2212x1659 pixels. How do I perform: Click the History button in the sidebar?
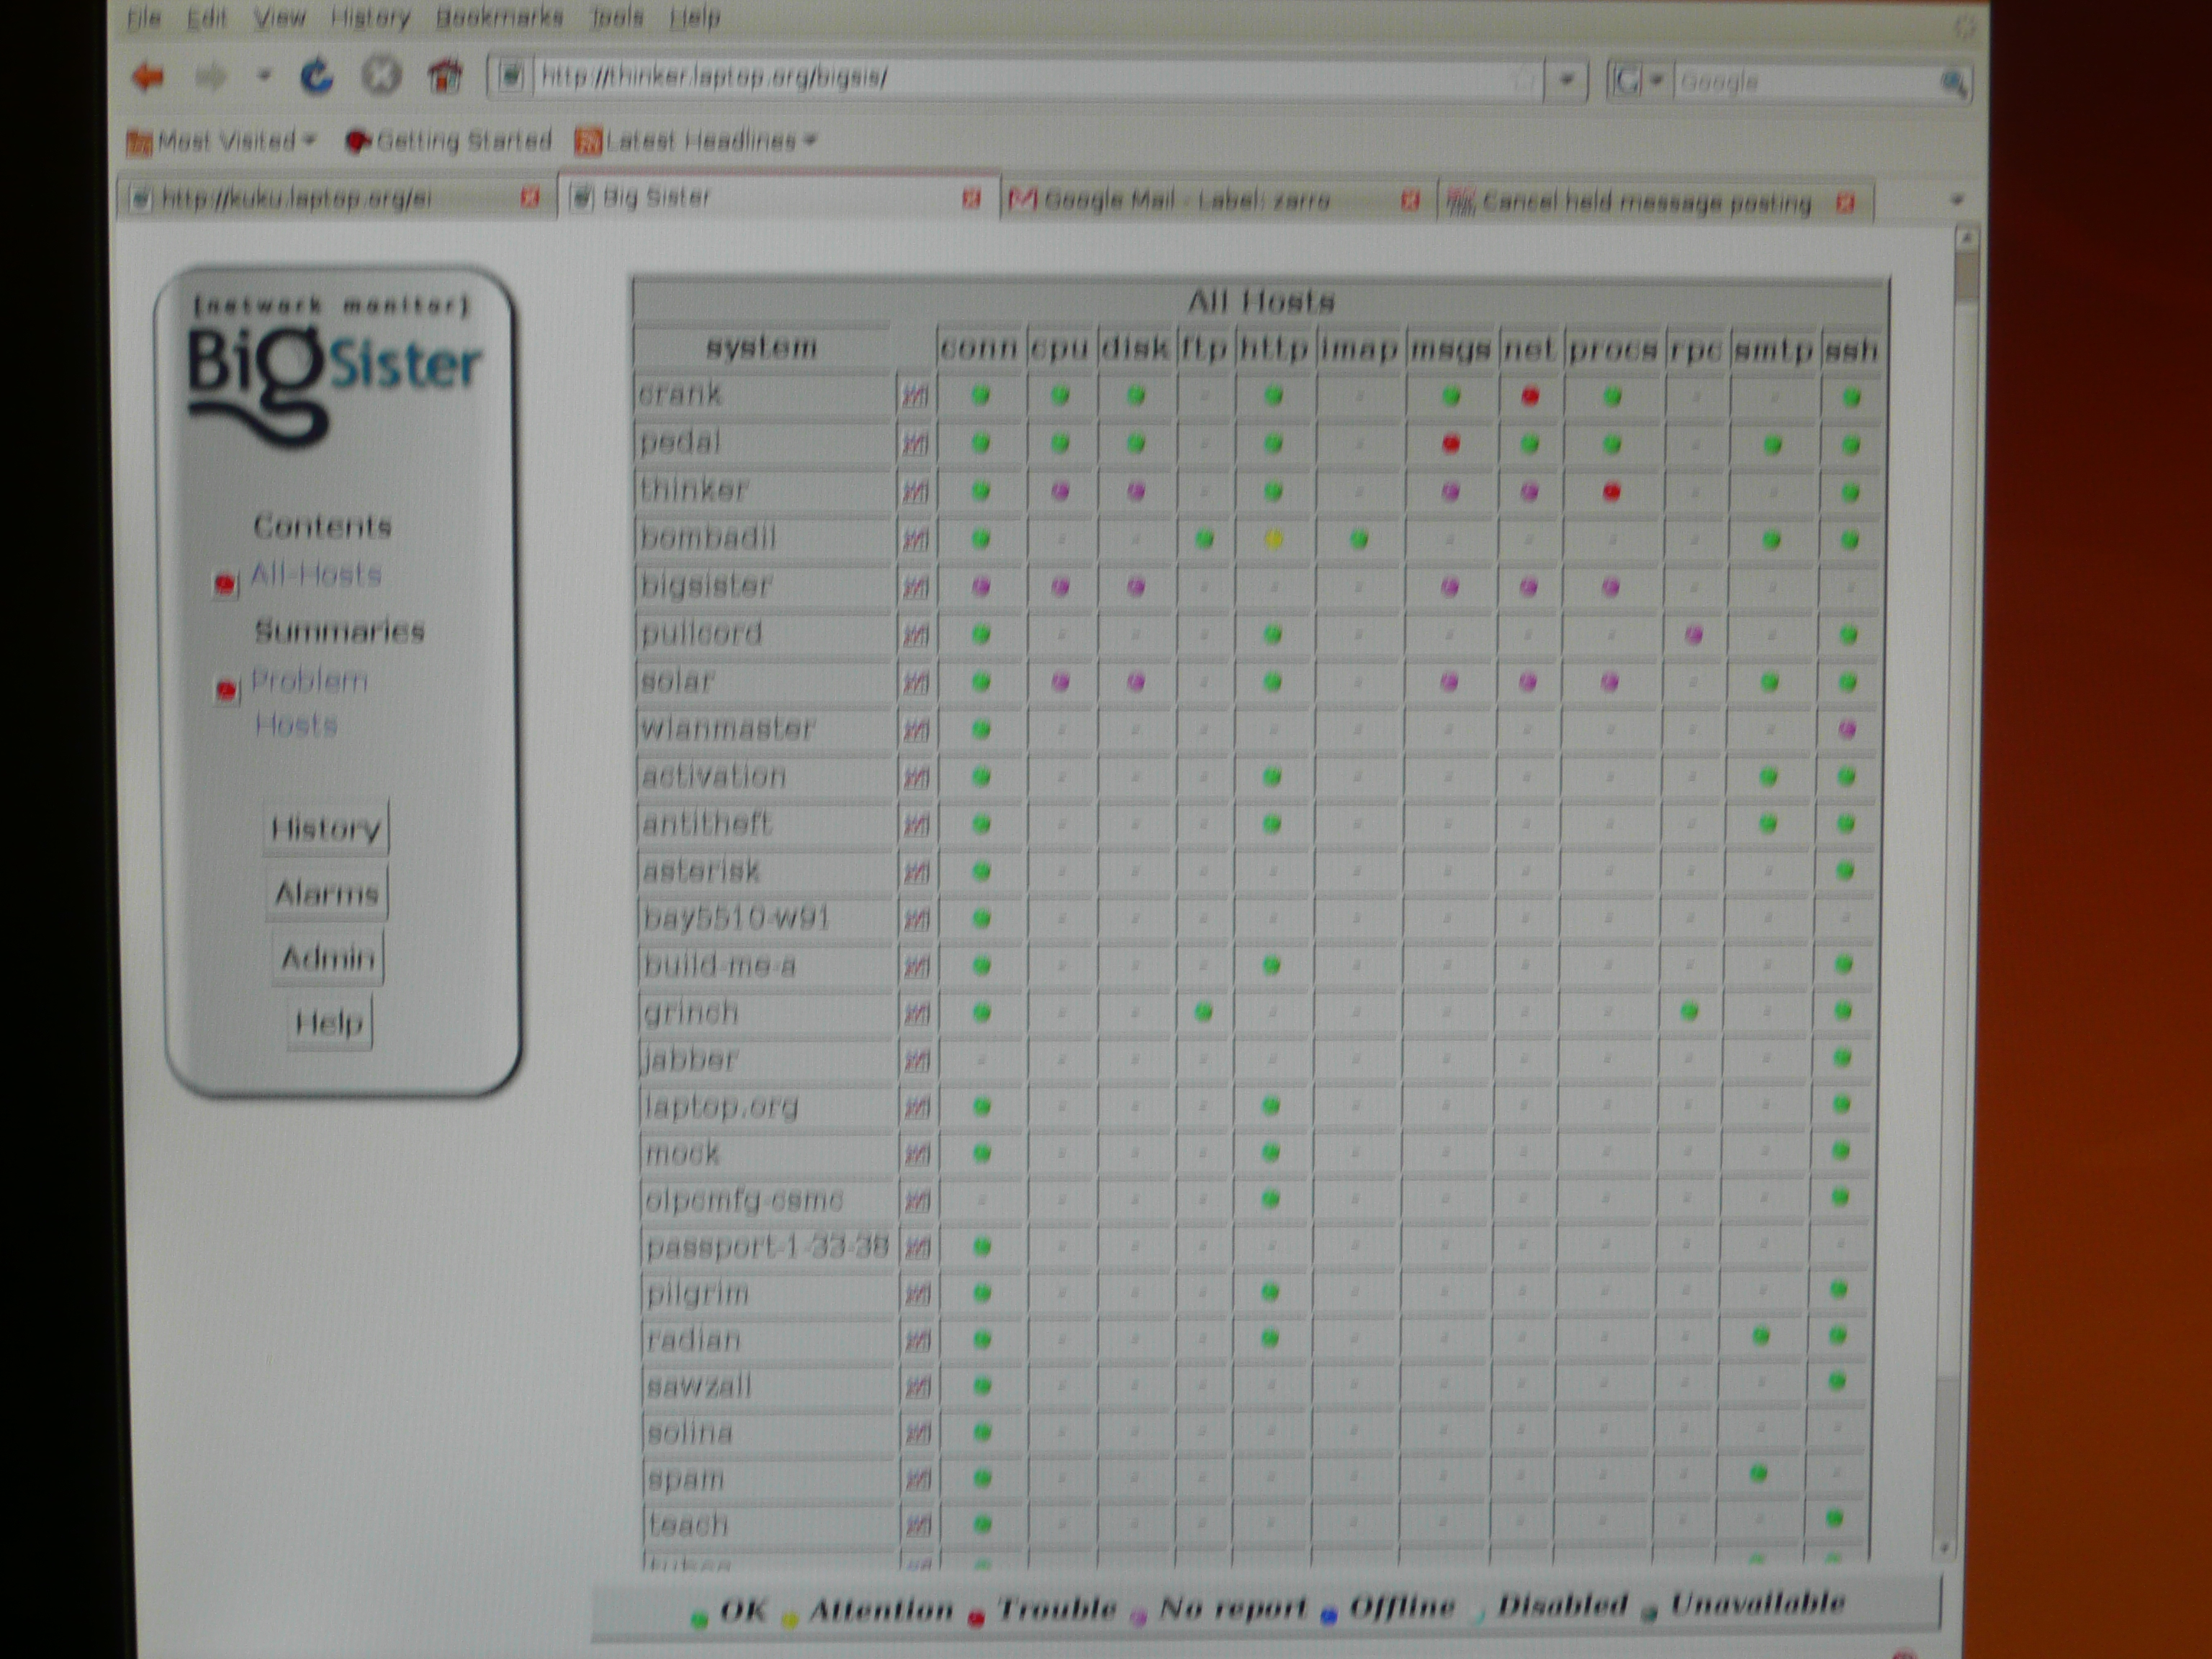click(x=326, y=828)
